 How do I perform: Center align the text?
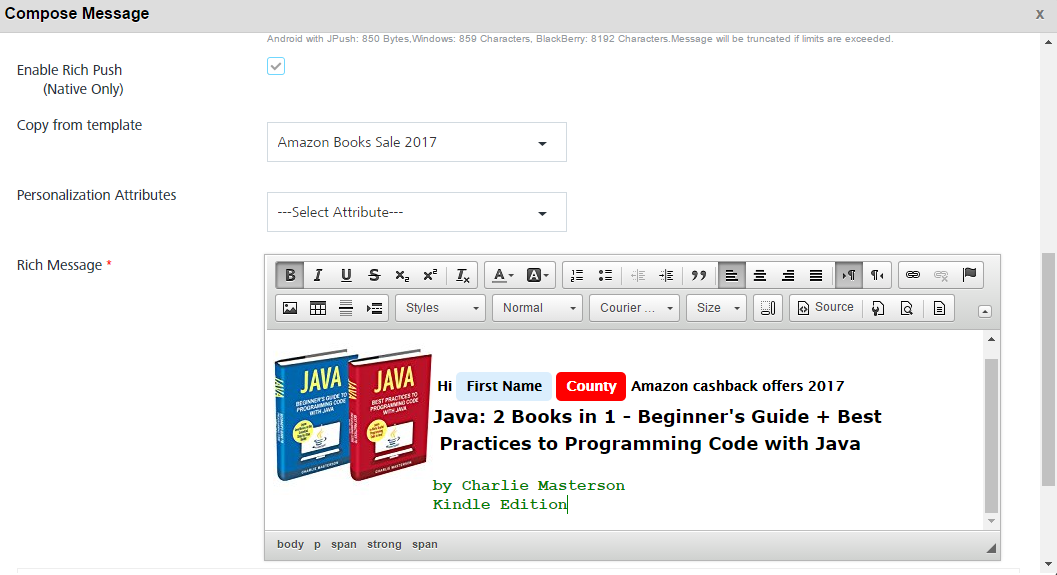click(x=760, y=275)
